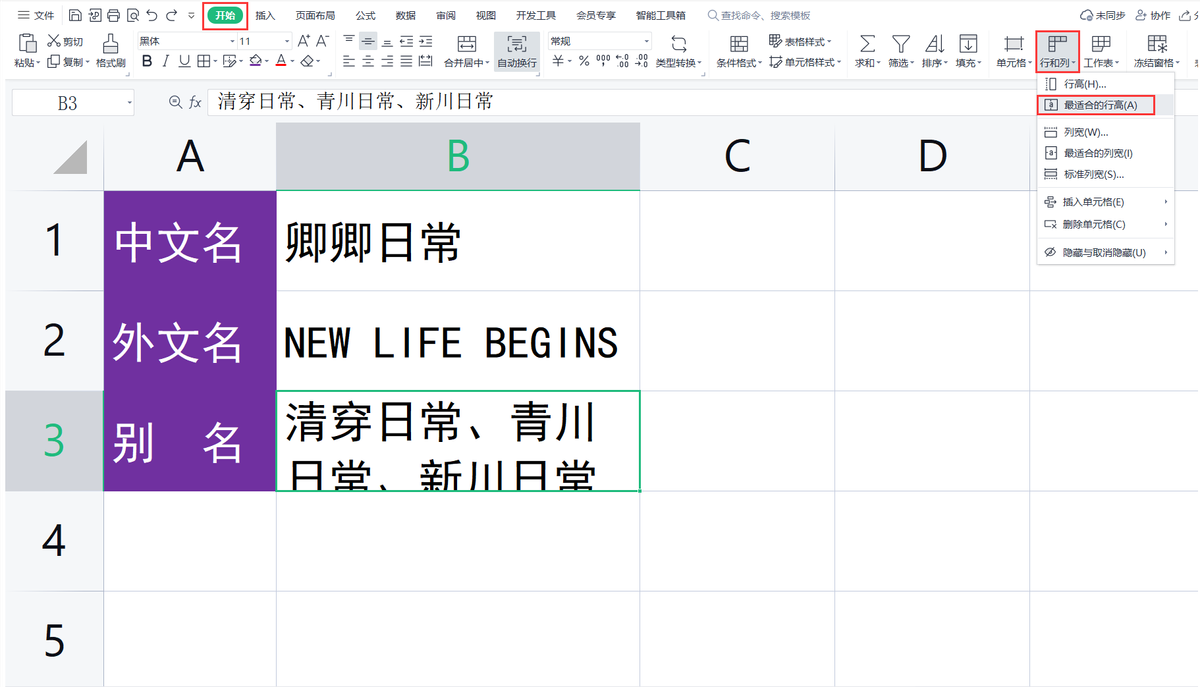The width and height of the screenshot is (1200, 687).
Task: Click the increase decimal places icon
Action: click(622, 61)
